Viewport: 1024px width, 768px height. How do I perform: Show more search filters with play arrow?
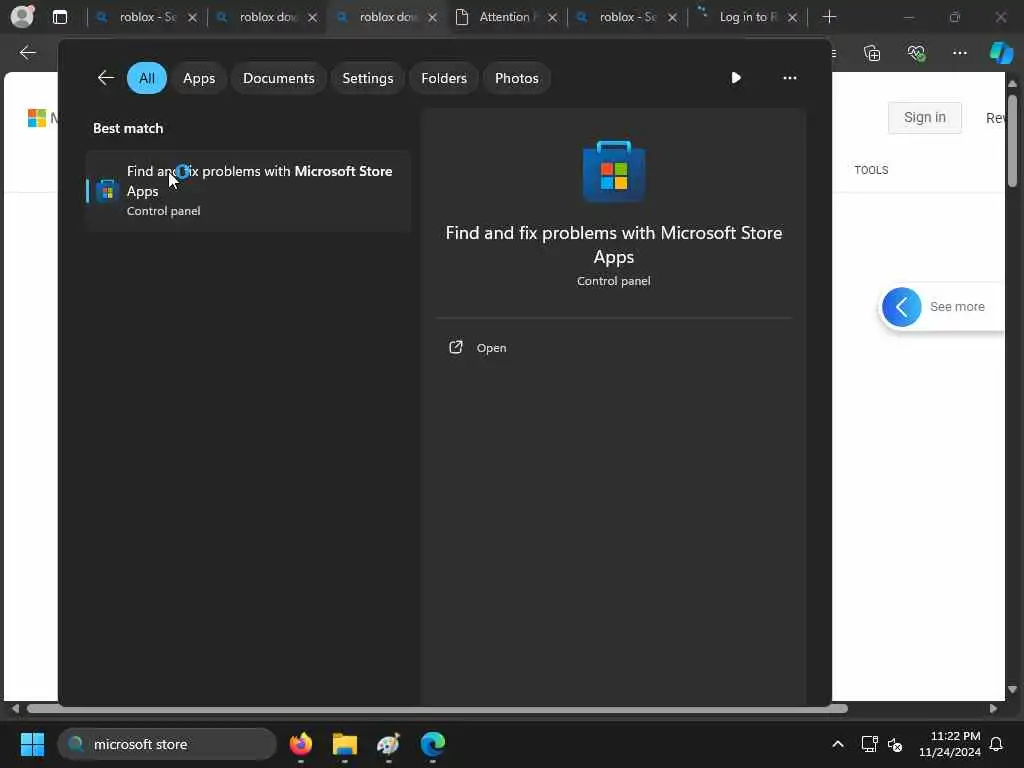736,78
